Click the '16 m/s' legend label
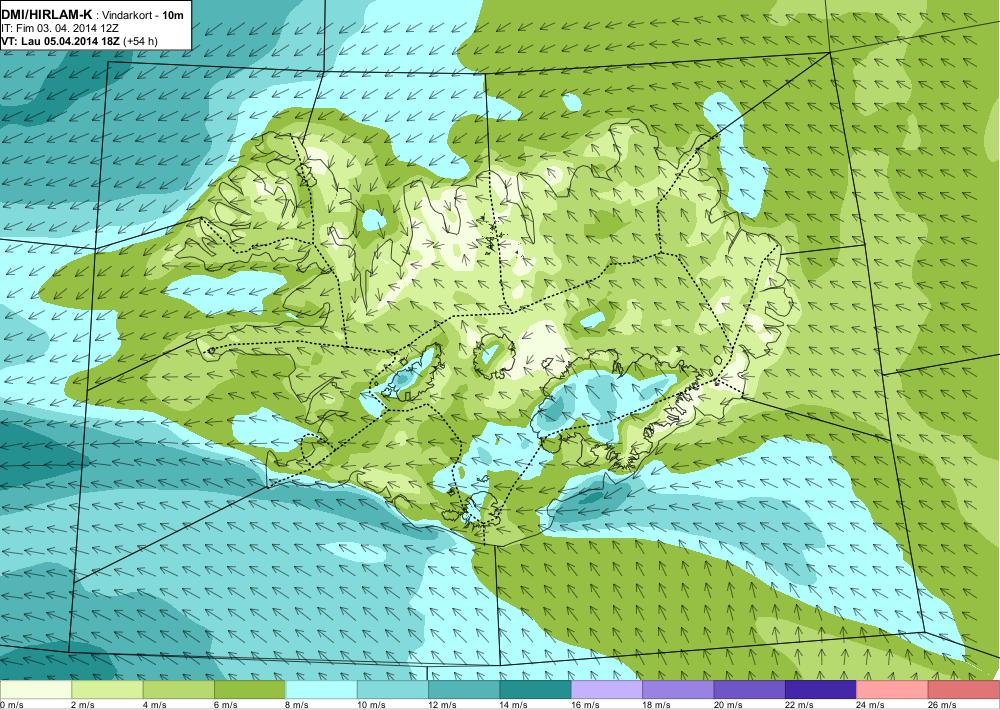The height and width of the screenshot is (710, 1000). [x=586, y=705]
